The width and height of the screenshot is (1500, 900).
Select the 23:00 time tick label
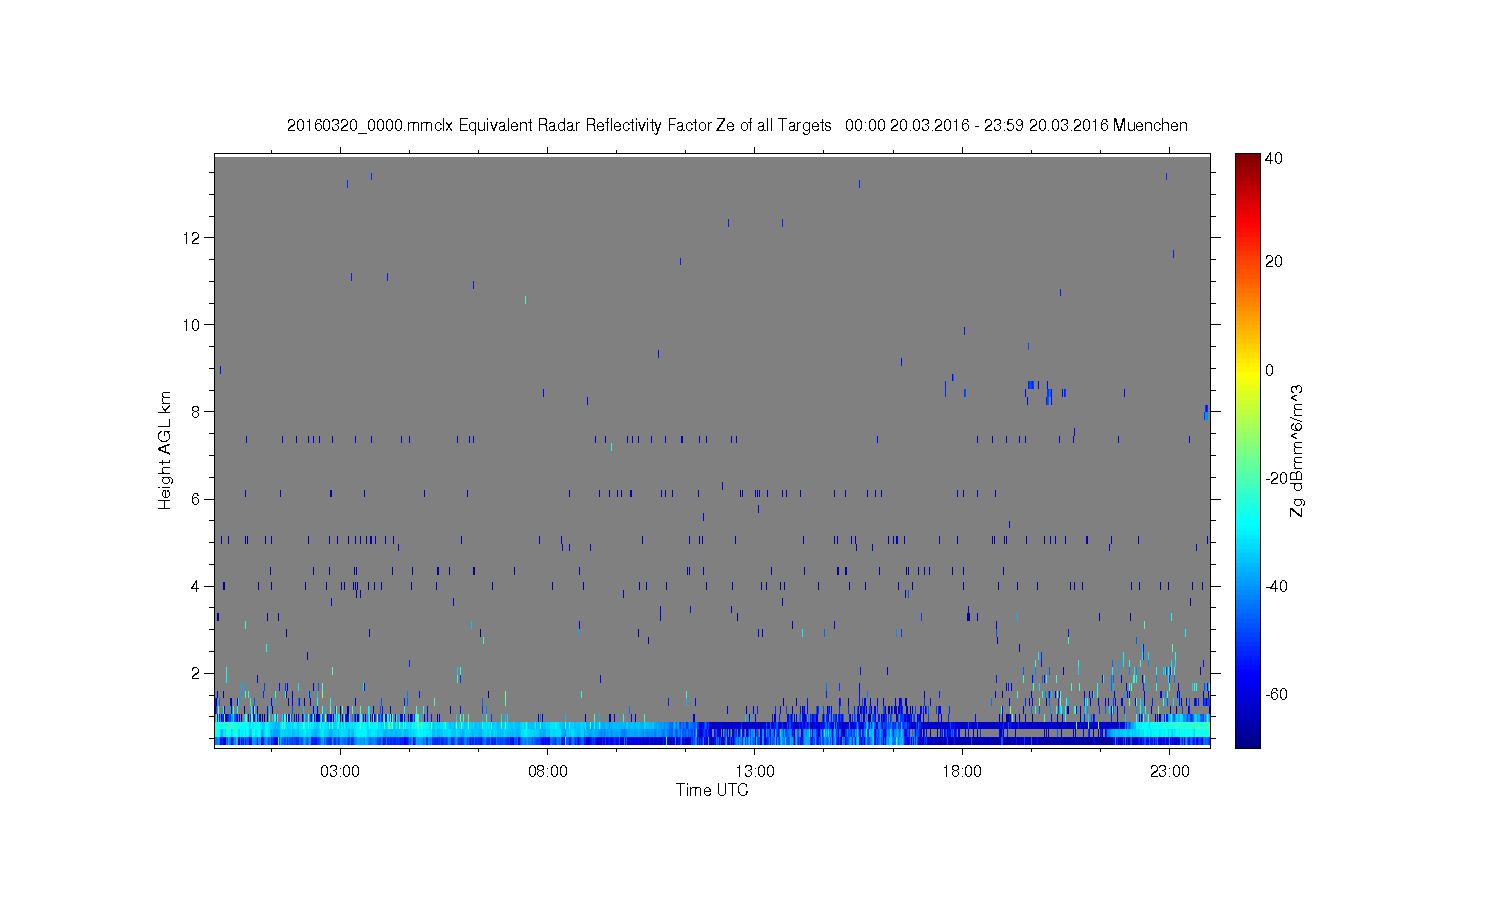(1170, 772)
